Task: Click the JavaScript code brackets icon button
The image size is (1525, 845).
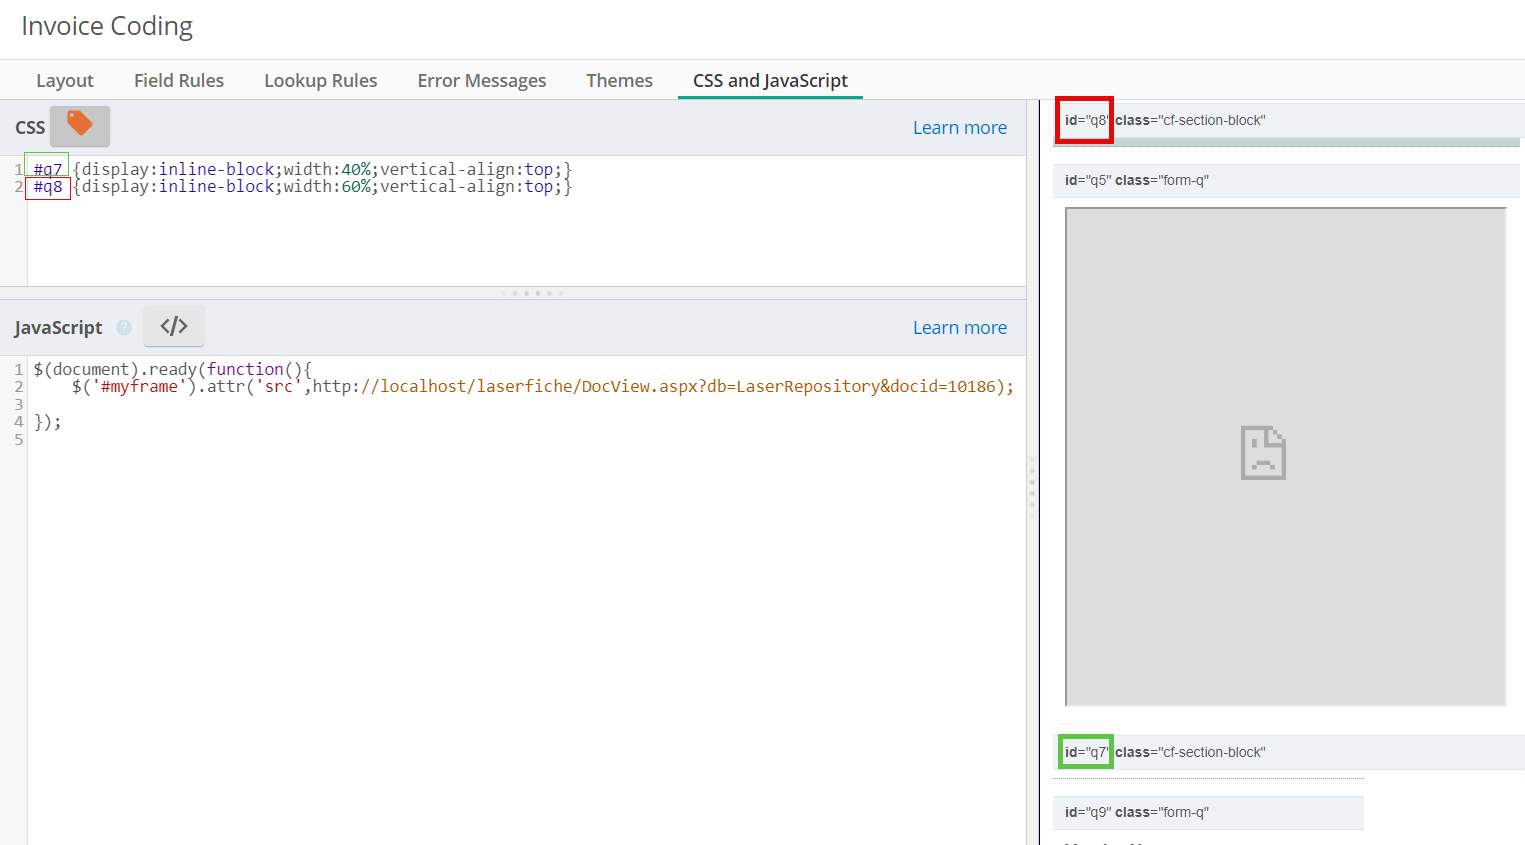Action: point(174,326)
